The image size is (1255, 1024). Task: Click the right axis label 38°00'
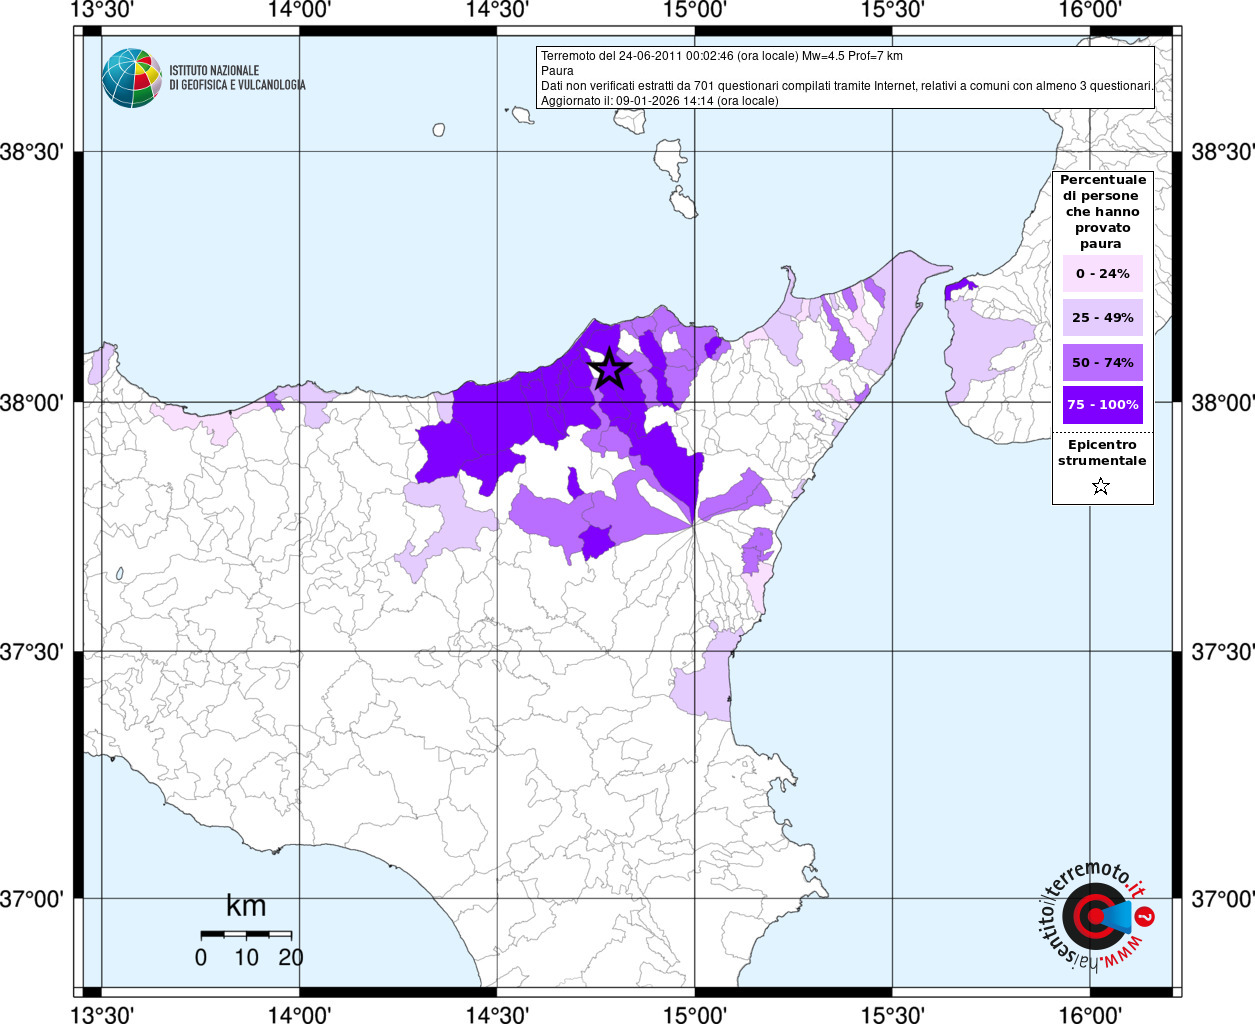1222,403
